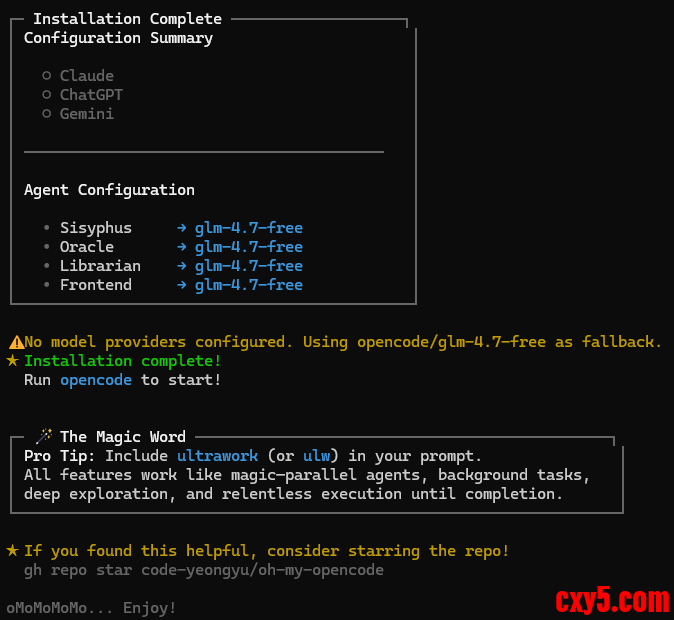Click the 'Installation Complete' box title
The height and width of the screenshot is (620, 674).
pos(128,19)
